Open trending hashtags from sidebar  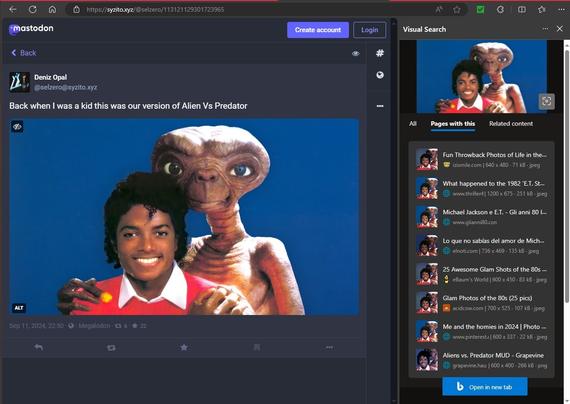(380, 53)
